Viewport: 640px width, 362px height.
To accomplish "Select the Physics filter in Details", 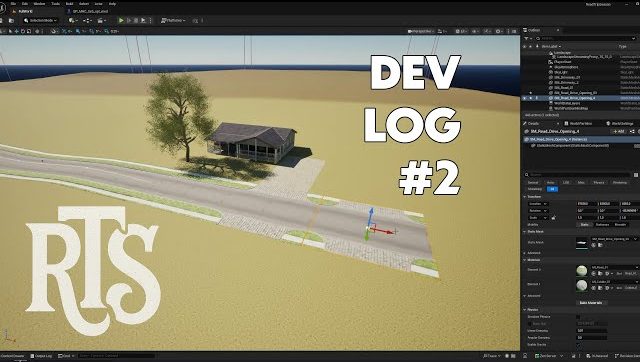I will (x=599, y=182).
